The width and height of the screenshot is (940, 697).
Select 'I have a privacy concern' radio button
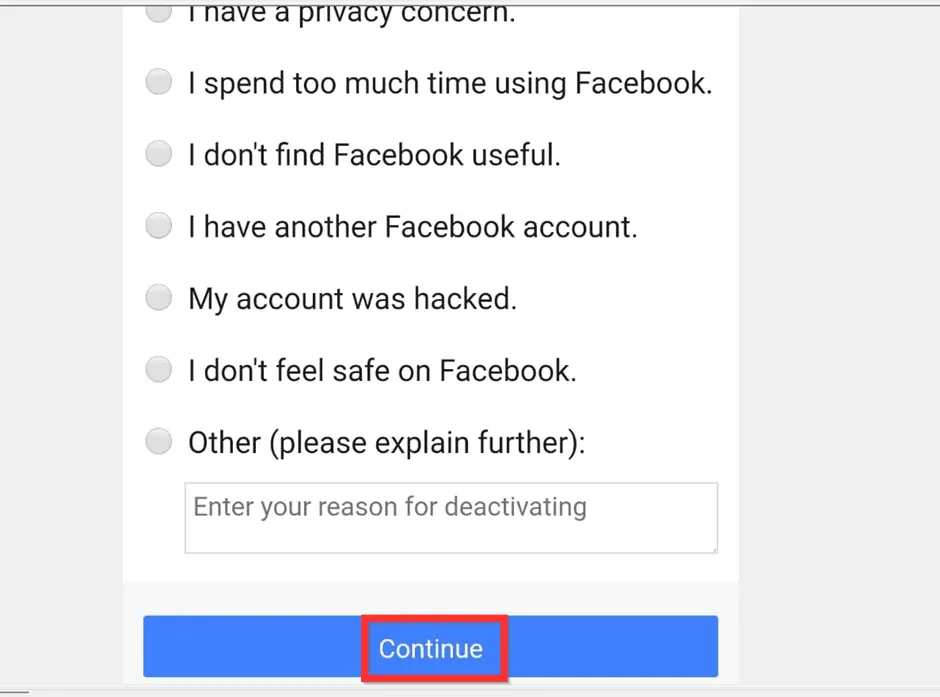pyautogui.click(x=158, y=10)
